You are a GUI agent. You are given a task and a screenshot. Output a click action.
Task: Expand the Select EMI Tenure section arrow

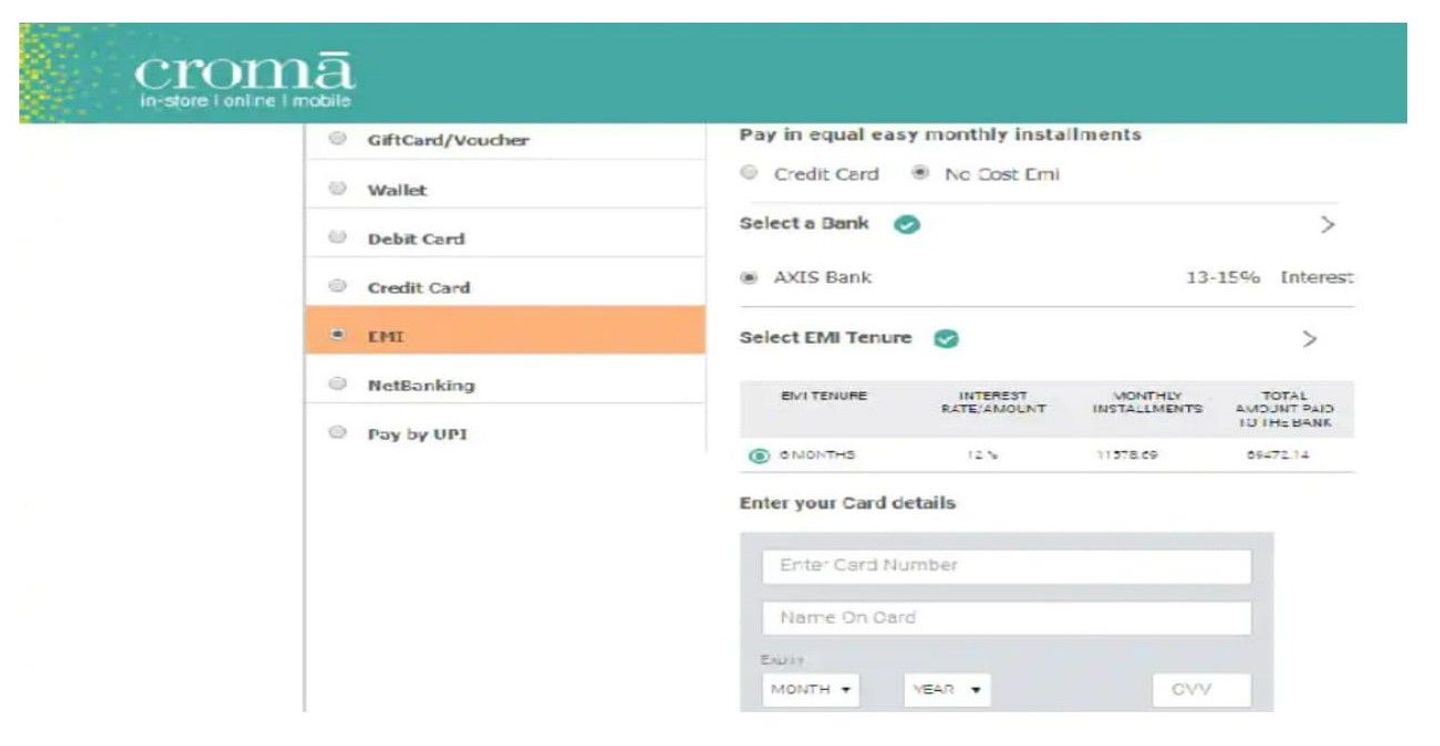(x=1310, y=339)
